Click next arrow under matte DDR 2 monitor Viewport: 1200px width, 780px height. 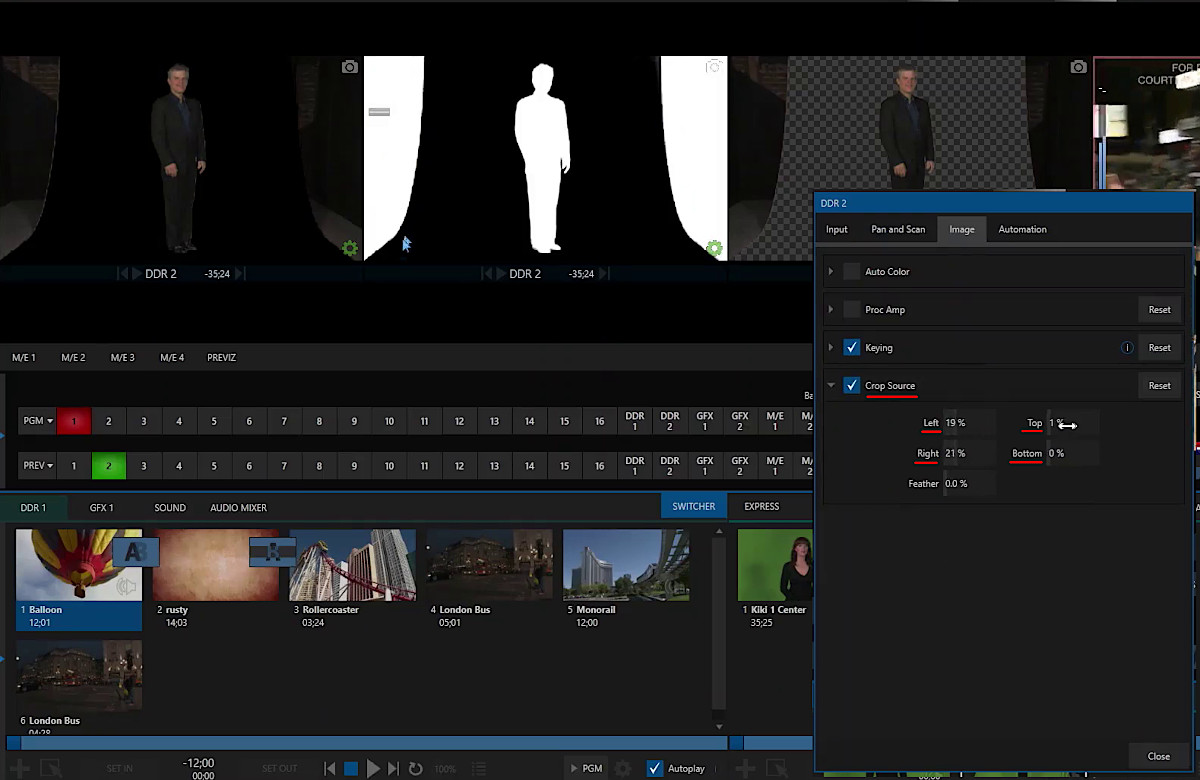pos(604,273)
